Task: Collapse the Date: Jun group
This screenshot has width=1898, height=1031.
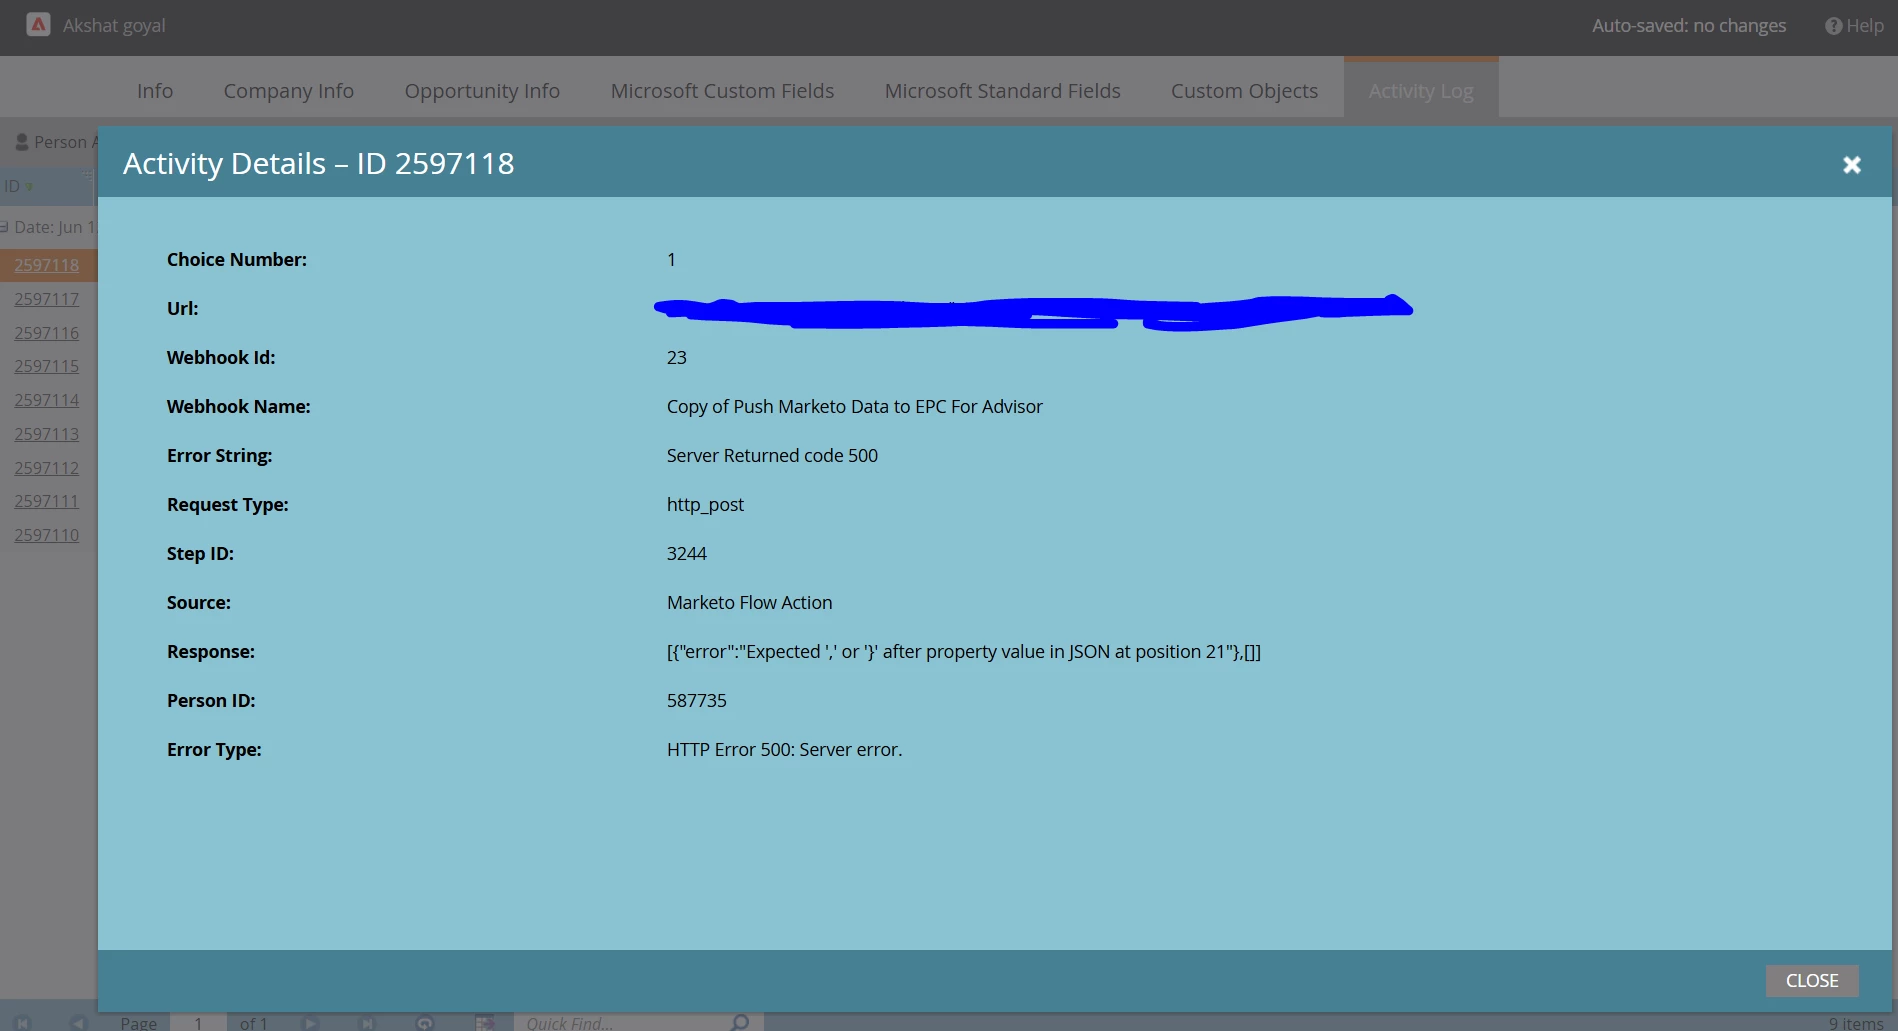Action: pyautogui.click(x=4, y=227)
